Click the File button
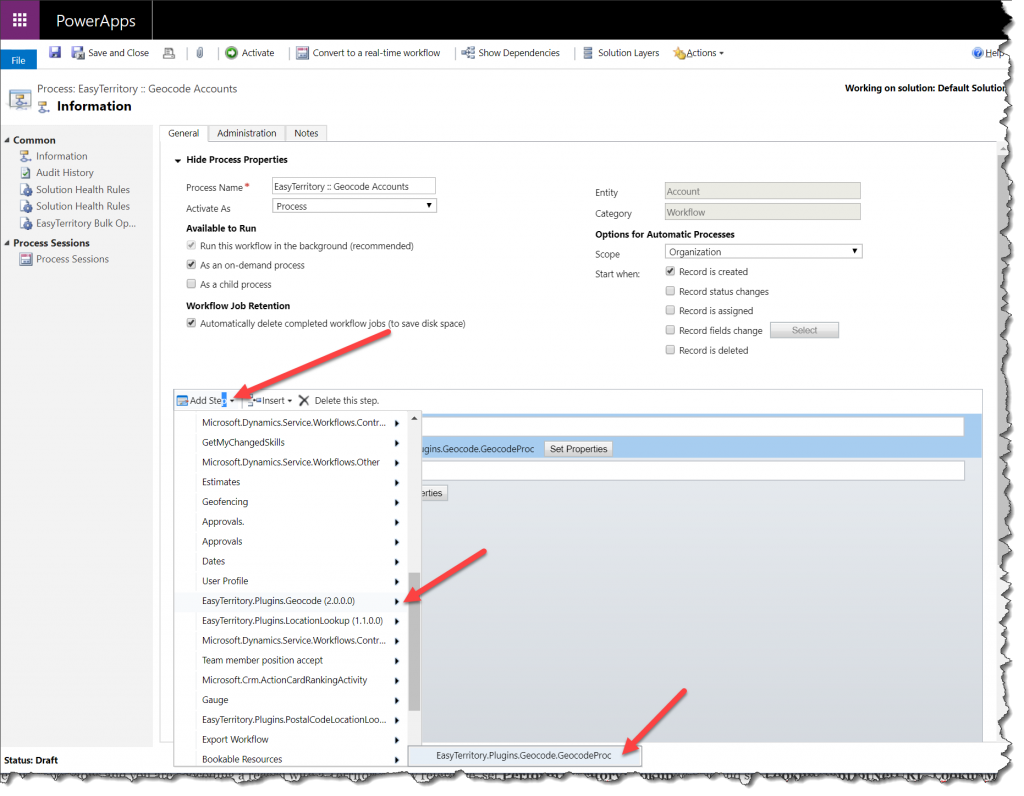Image resolution: width=1024 pixels, height=796 pixels. pyautogui.click(x=18, y=60)
